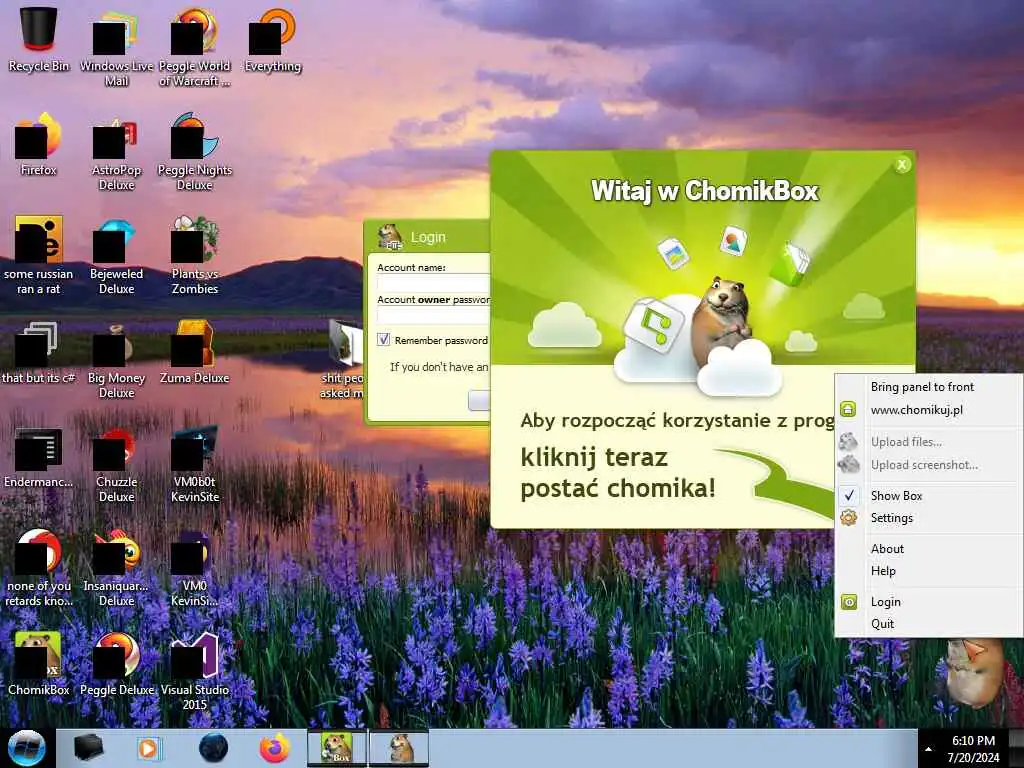Select the 'that but its c#' icon
1024x768 pixels.
[39, 351]
